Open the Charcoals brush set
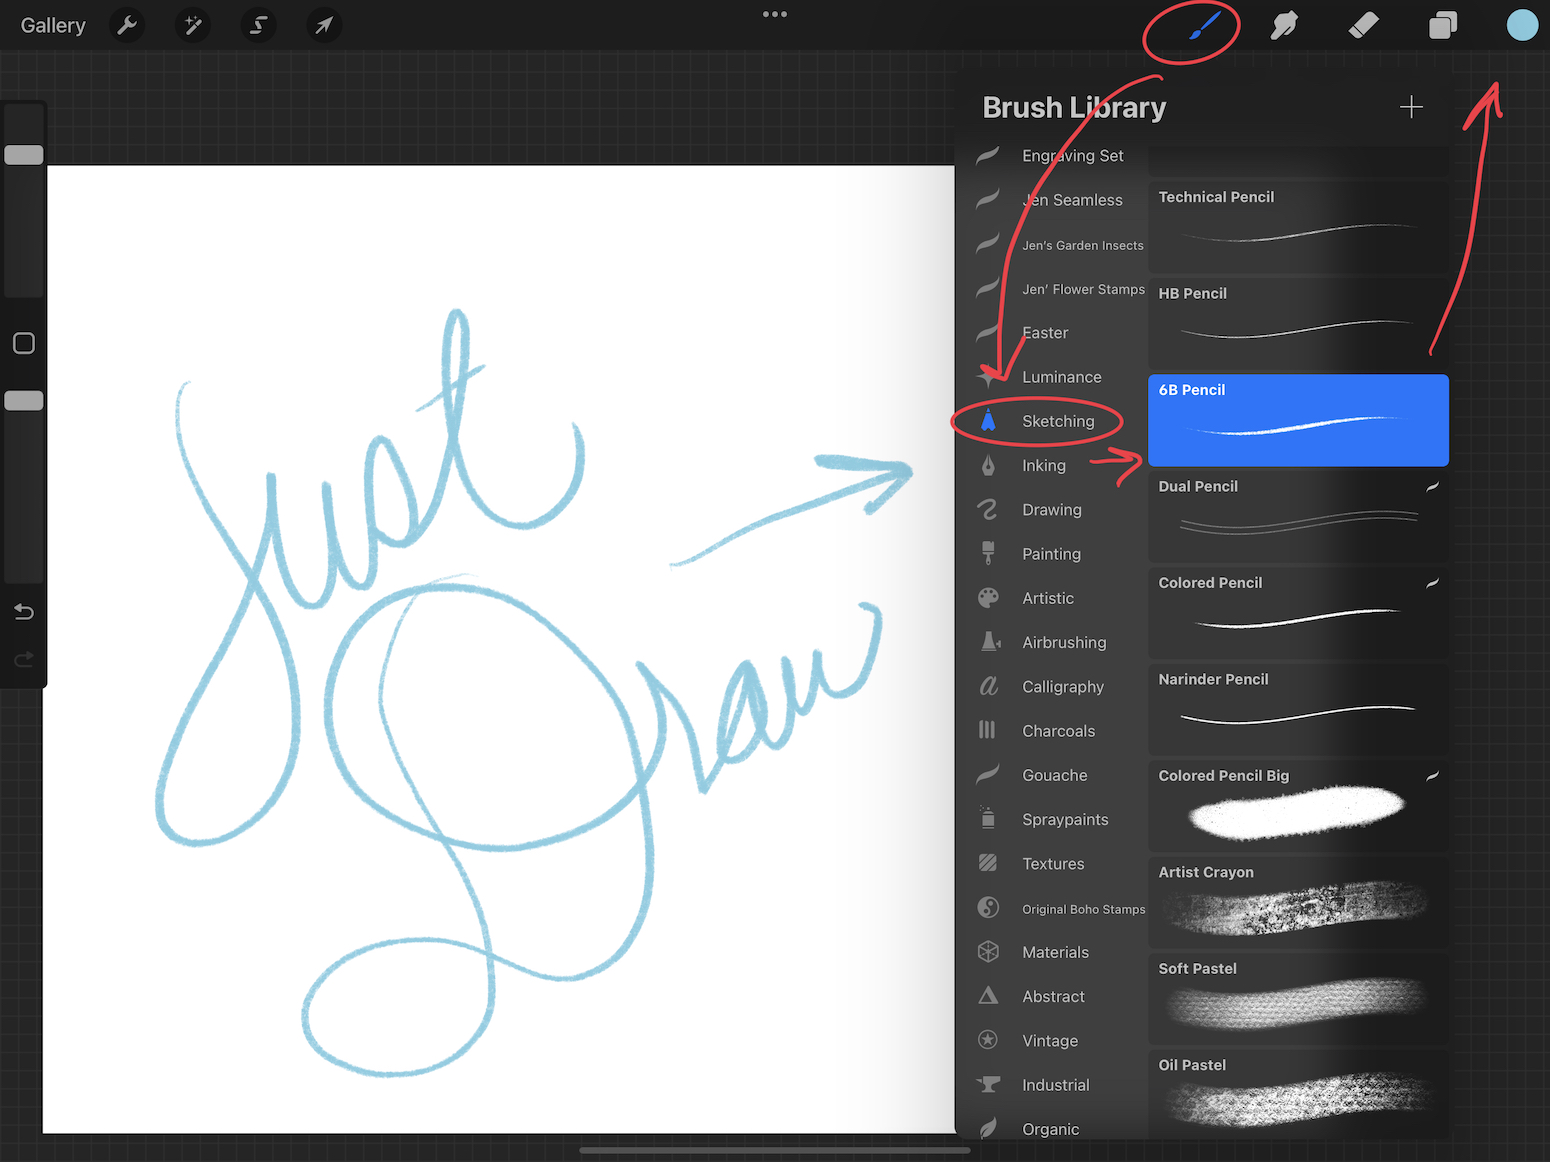The height and width of the screenshot is (1162, 1550). click(x=1052, y=731)
